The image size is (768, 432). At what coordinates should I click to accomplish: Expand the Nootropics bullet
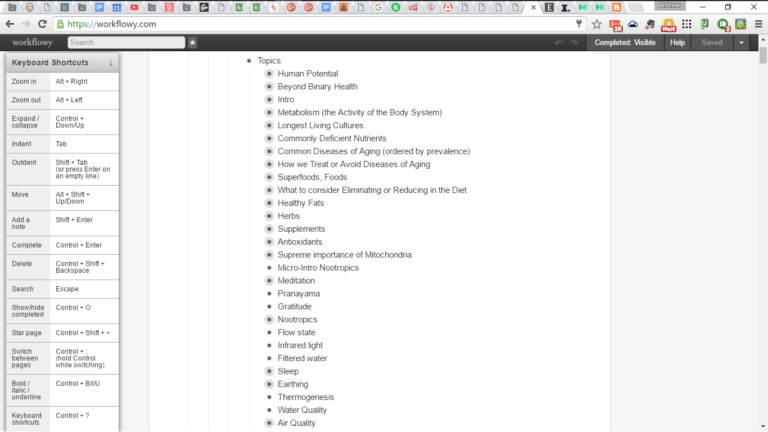click(269, 320)
